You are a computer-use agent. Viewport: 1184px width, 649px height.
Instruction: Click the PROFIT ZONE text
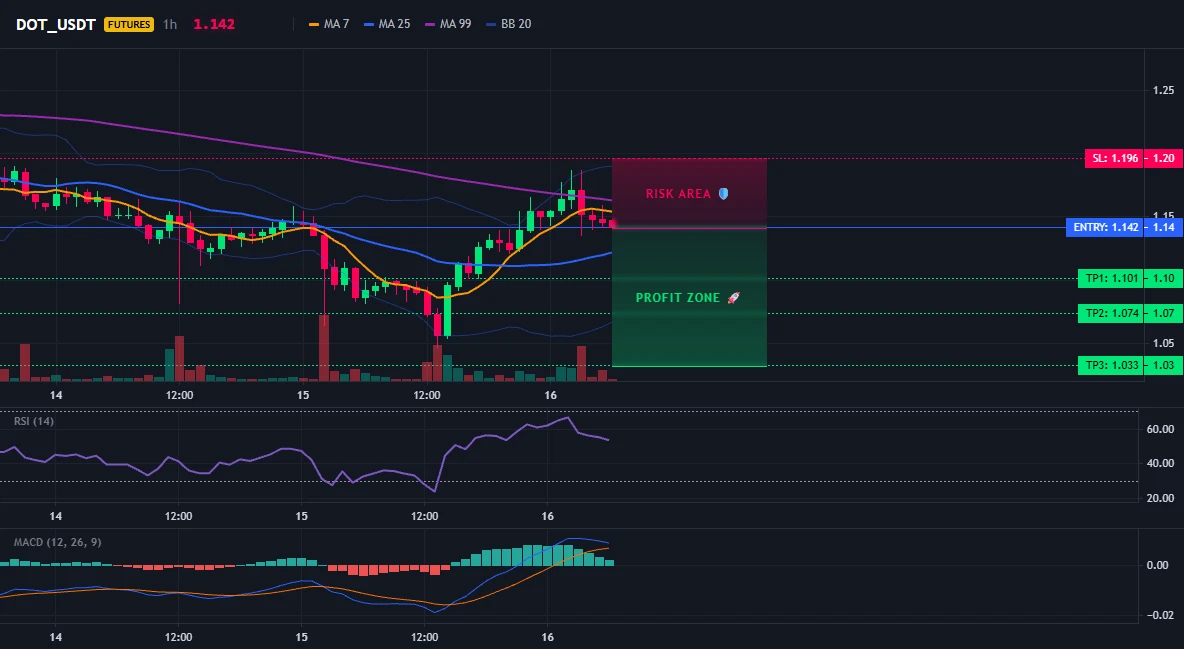pyautogui.click(x=678, y=298)
